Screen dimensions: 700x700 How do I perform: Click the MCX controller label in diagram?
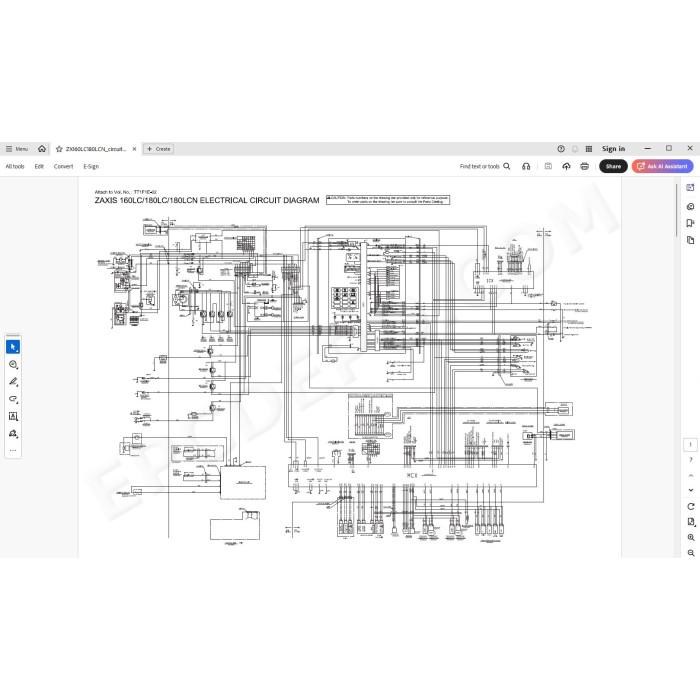coord(412,475)
